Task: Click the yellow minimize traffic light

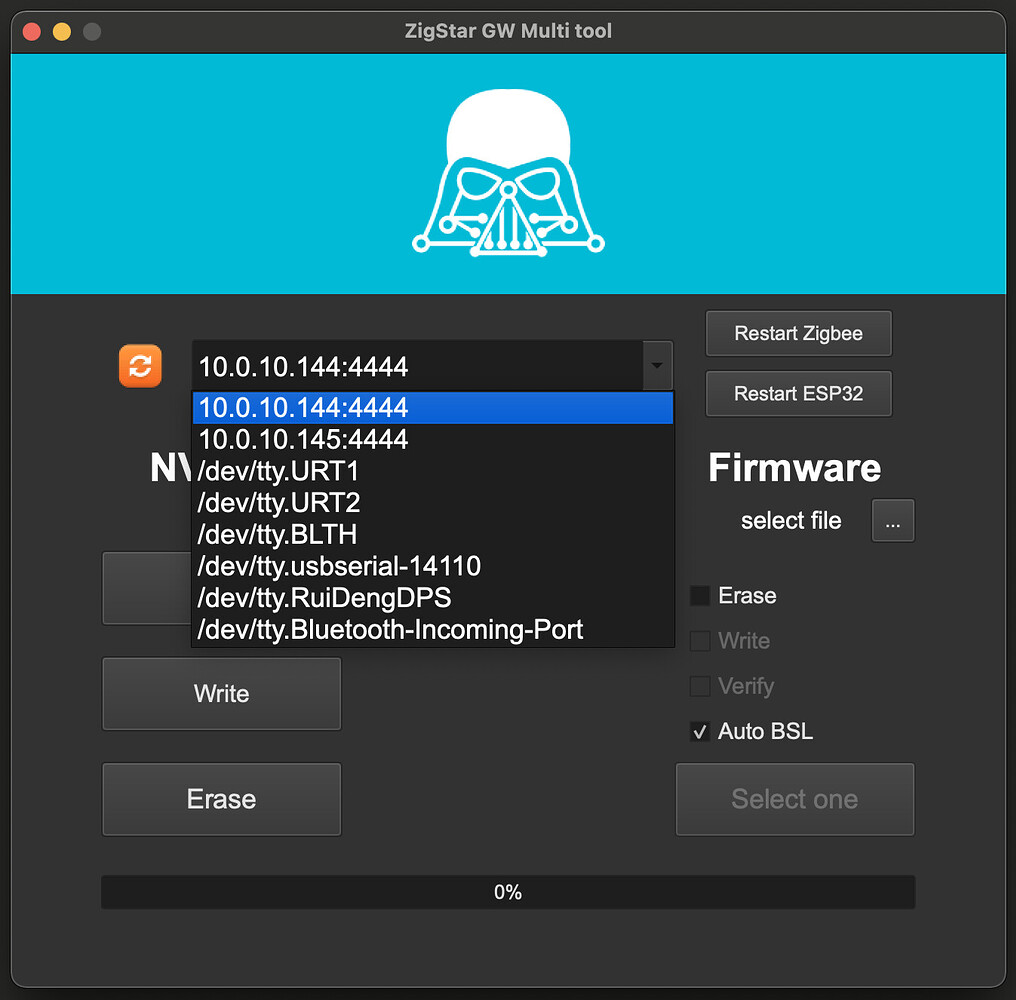Action: pyautogui.click(x=61, y=31)
